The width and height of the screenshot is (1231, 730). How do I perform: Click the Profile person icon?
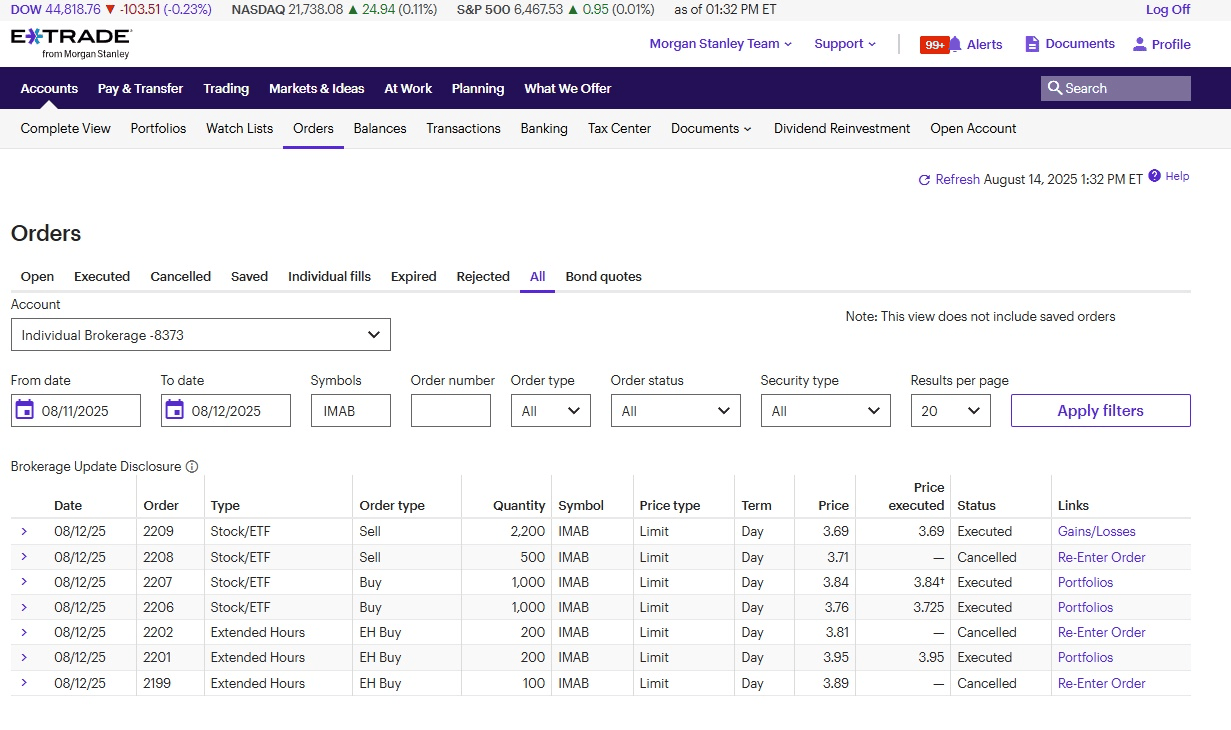coord(1139,44)
